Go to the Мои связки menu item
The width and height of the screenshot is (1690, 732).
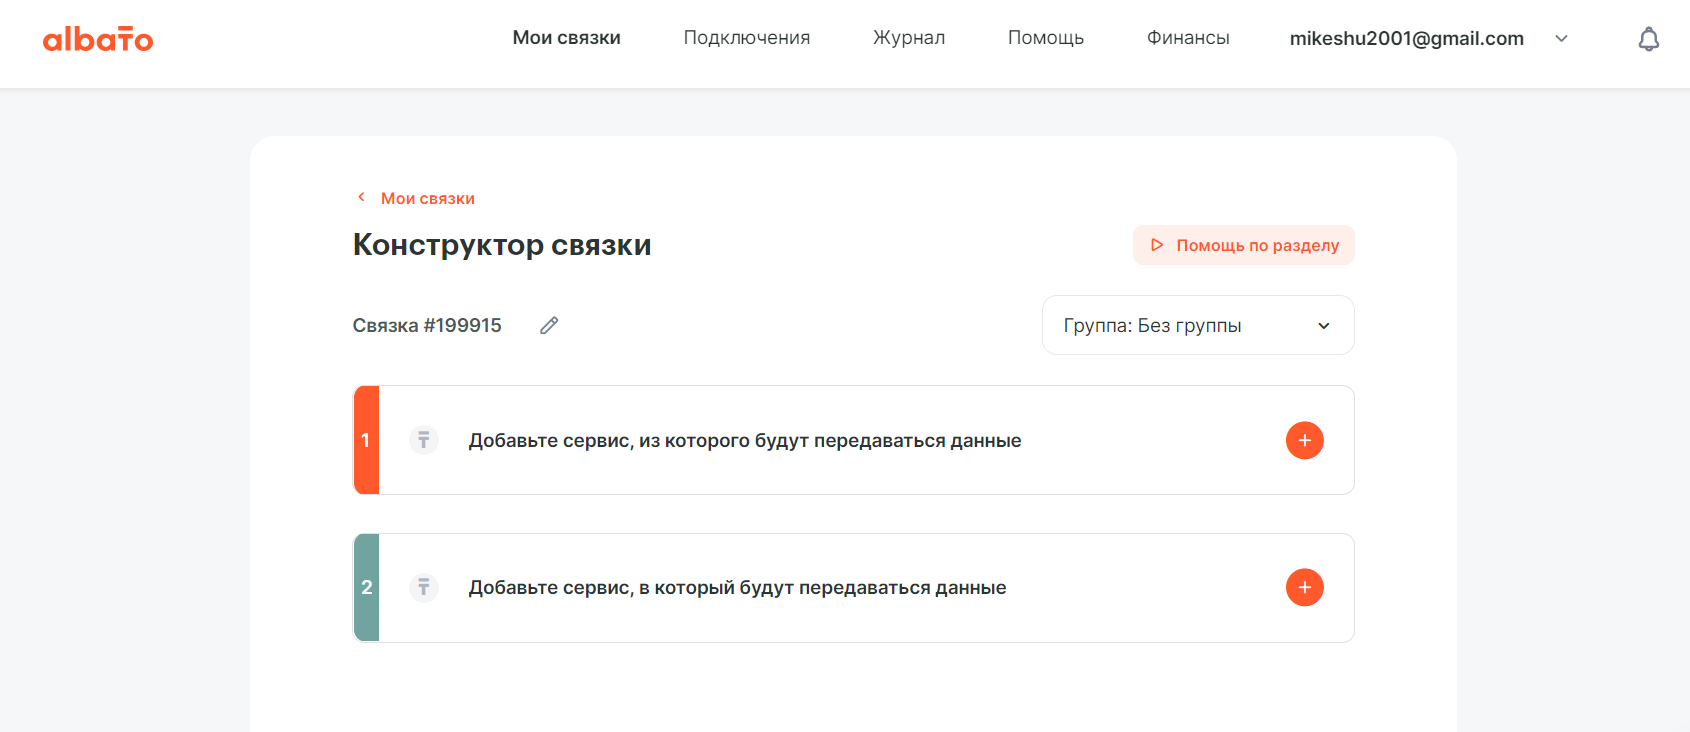tap(566, 38)
